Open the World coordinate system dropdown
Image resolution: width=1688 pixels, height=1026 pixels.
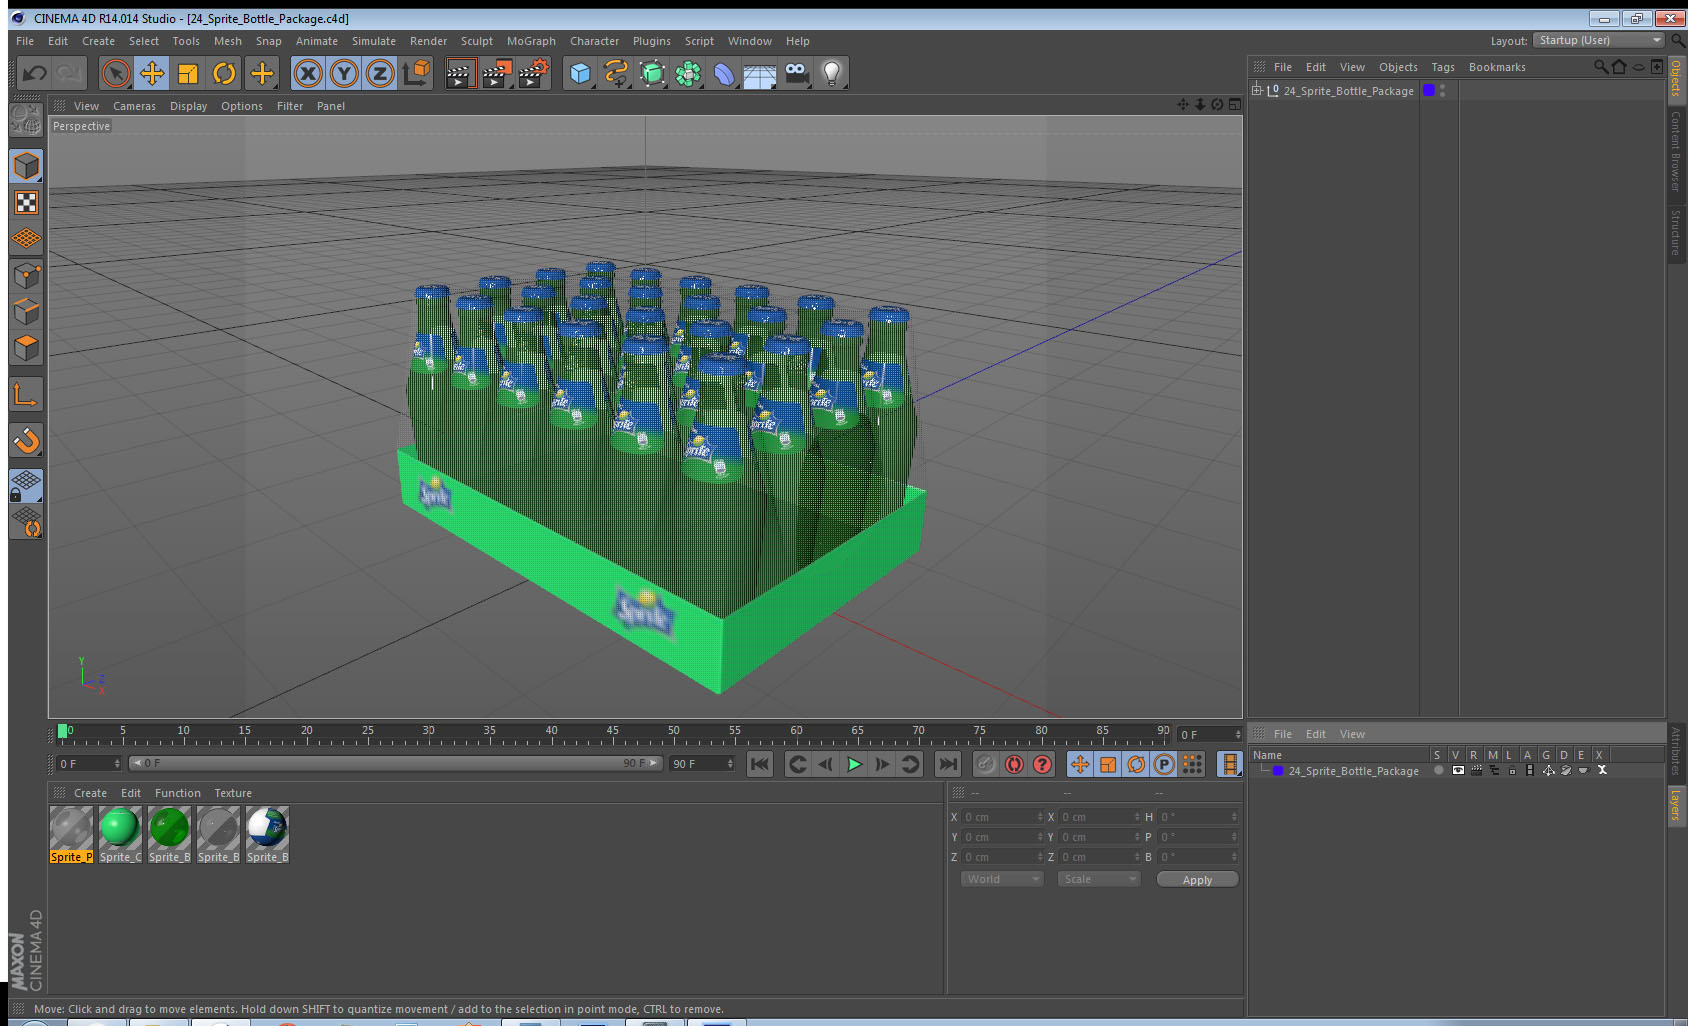click(x=1002, y=879)
